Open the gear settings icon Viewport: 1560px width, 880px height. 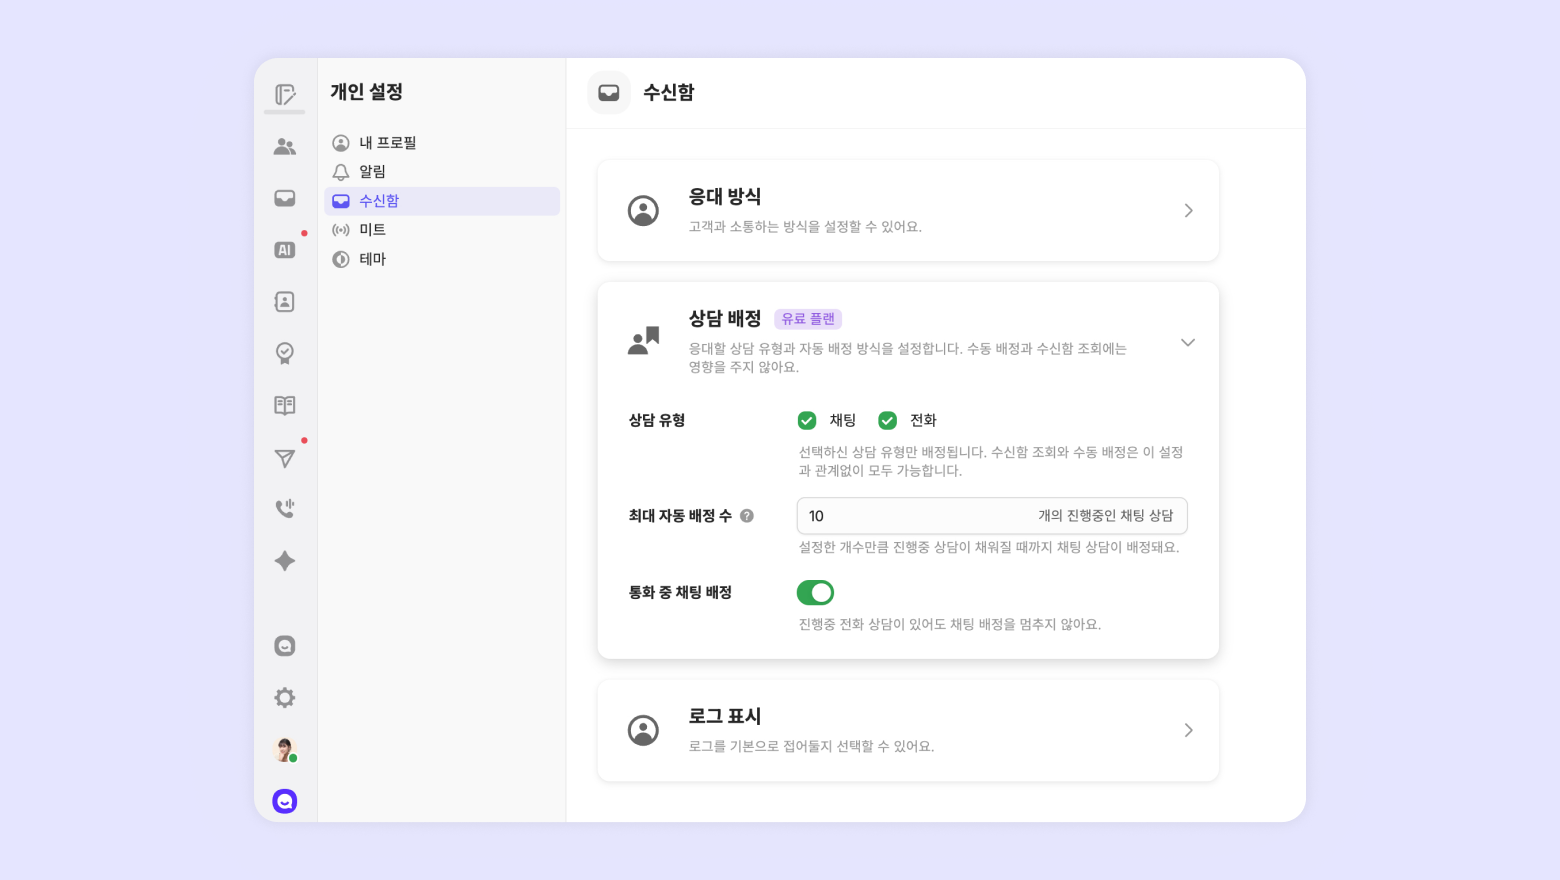click(x=285, y=698)
